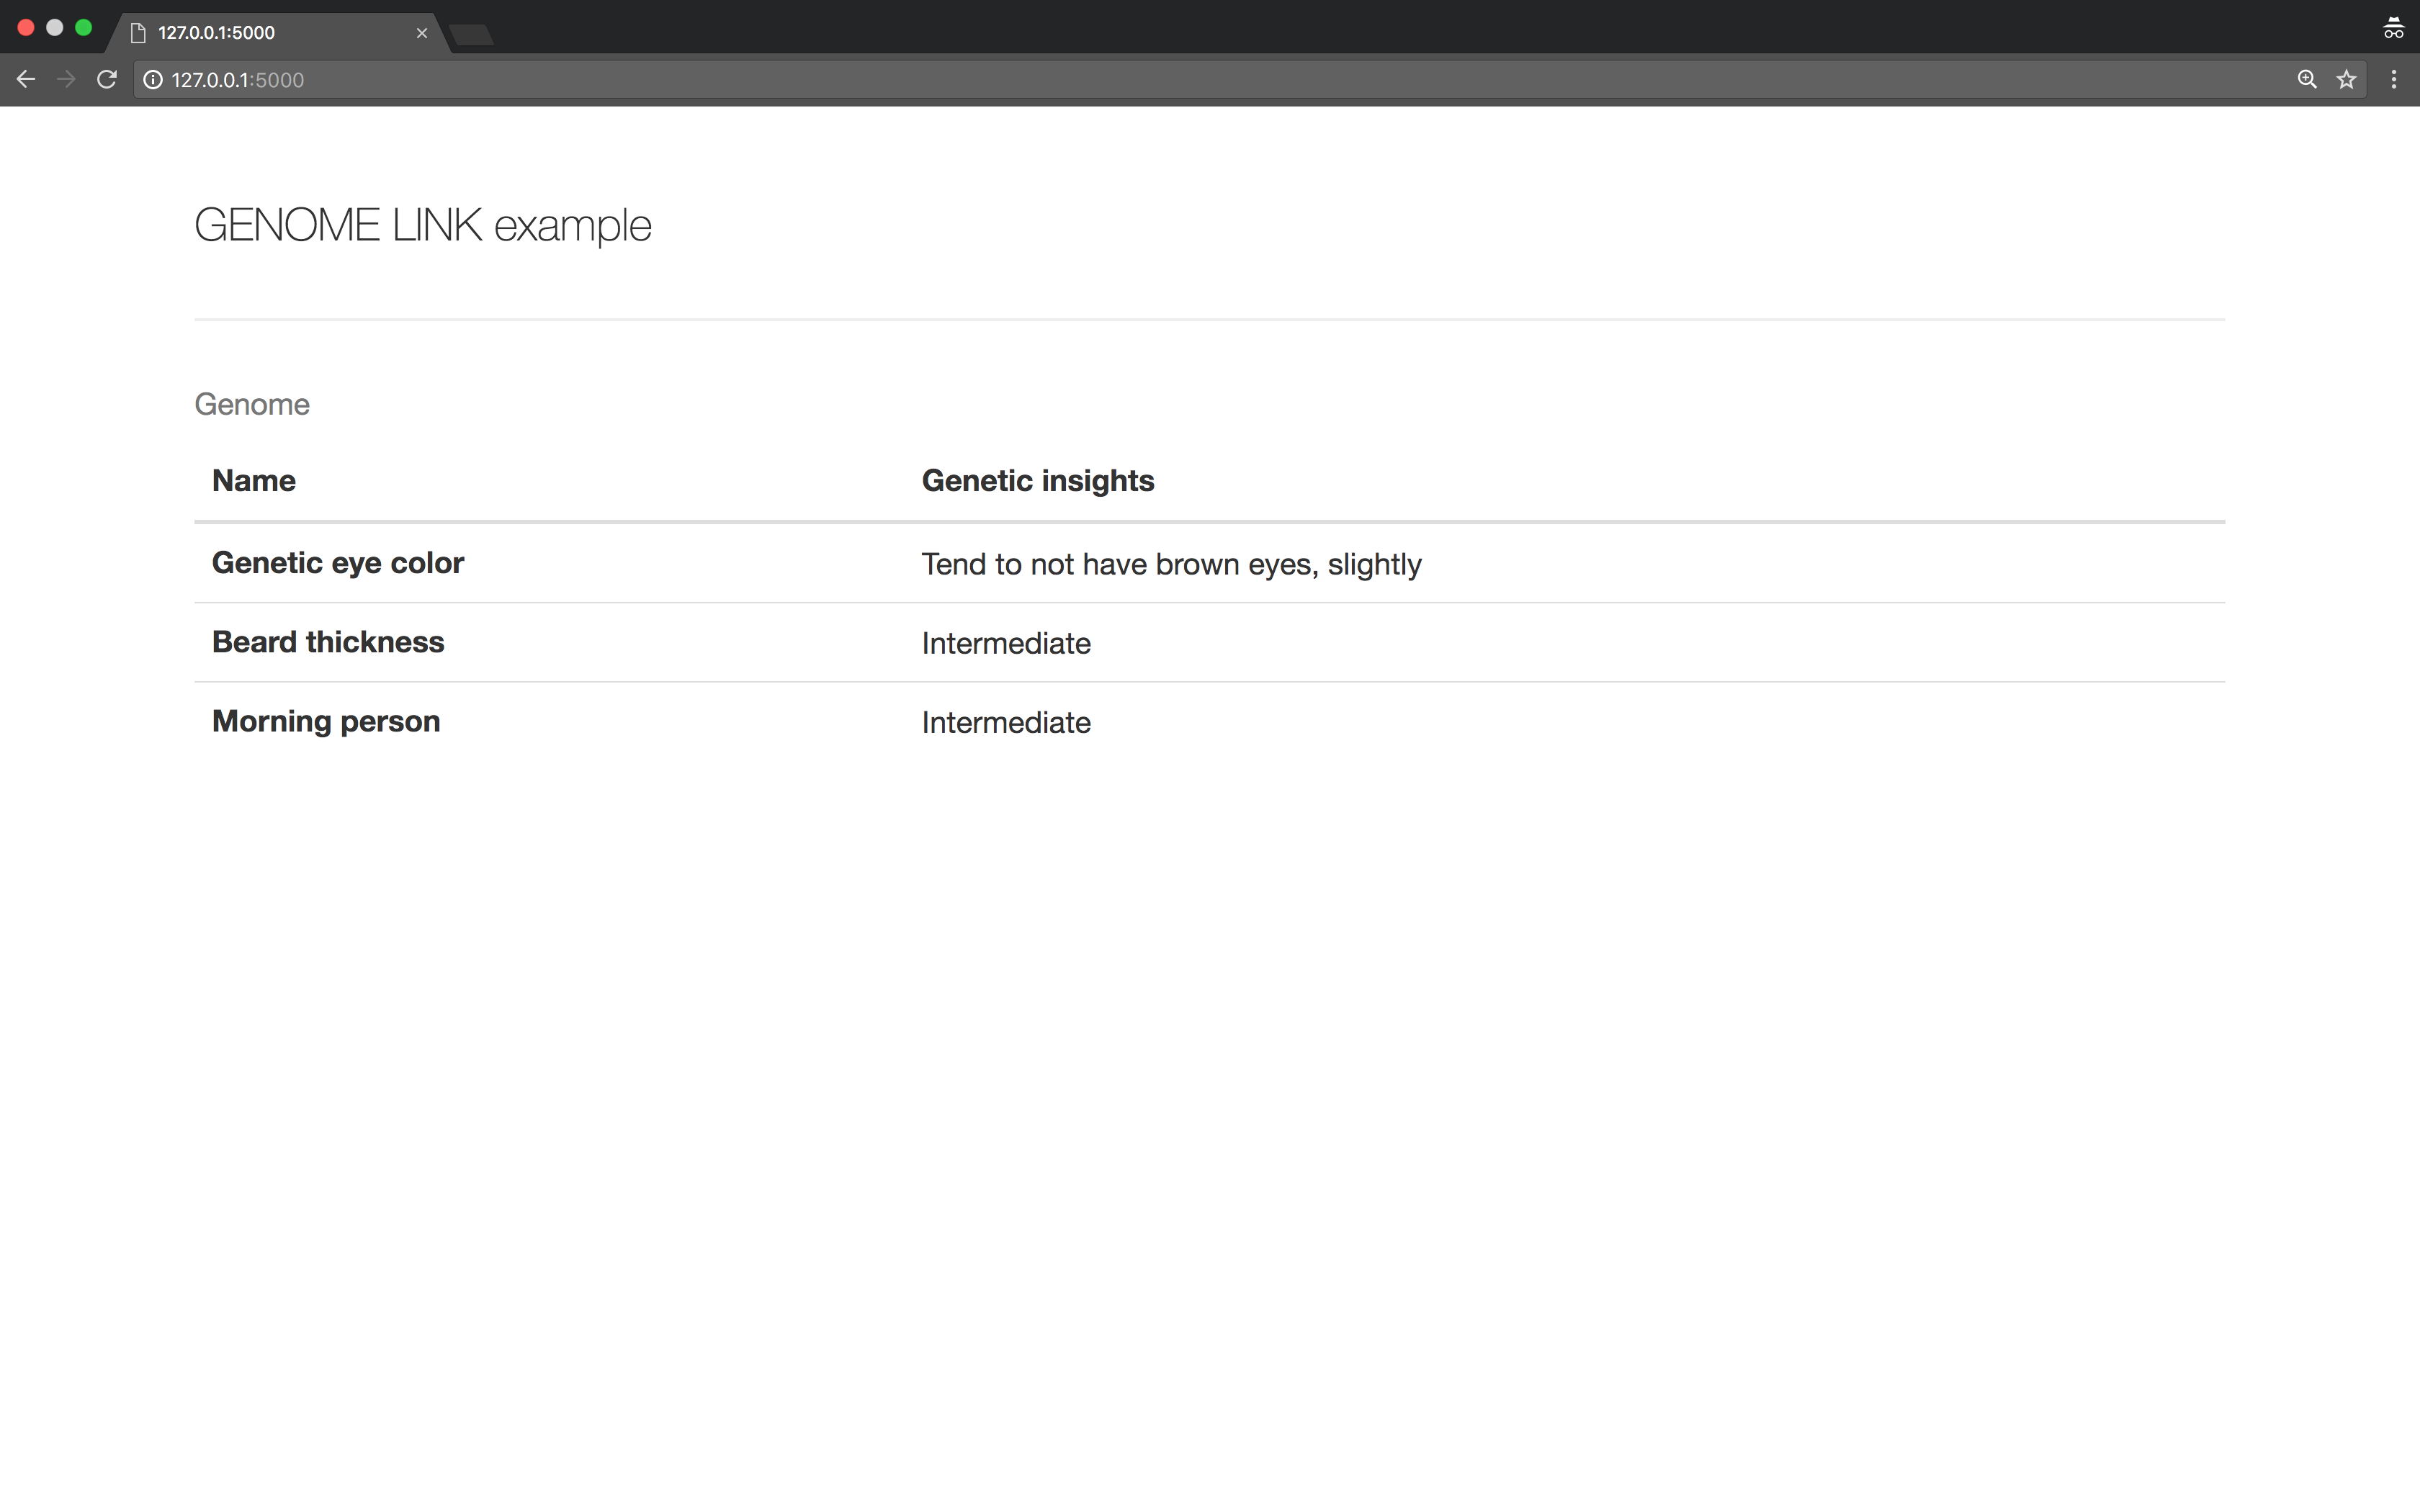Click the Genetic insights column header

[x=1038, y=481]
